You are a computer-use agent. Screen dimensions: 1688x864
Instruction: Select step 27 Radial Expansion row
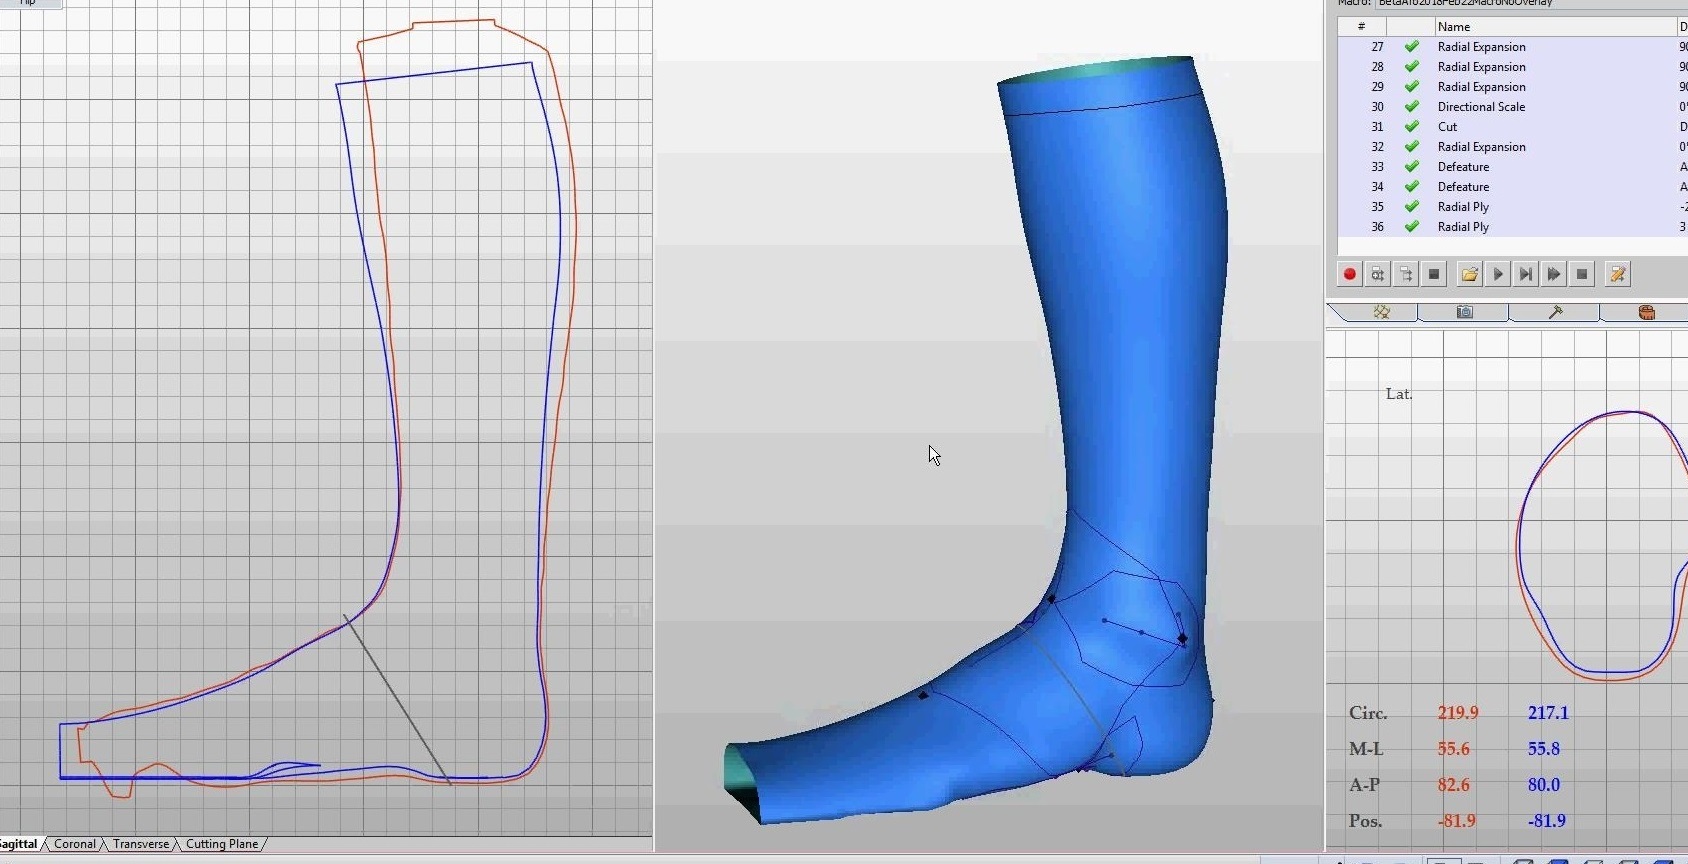[x=1481, y=47]
